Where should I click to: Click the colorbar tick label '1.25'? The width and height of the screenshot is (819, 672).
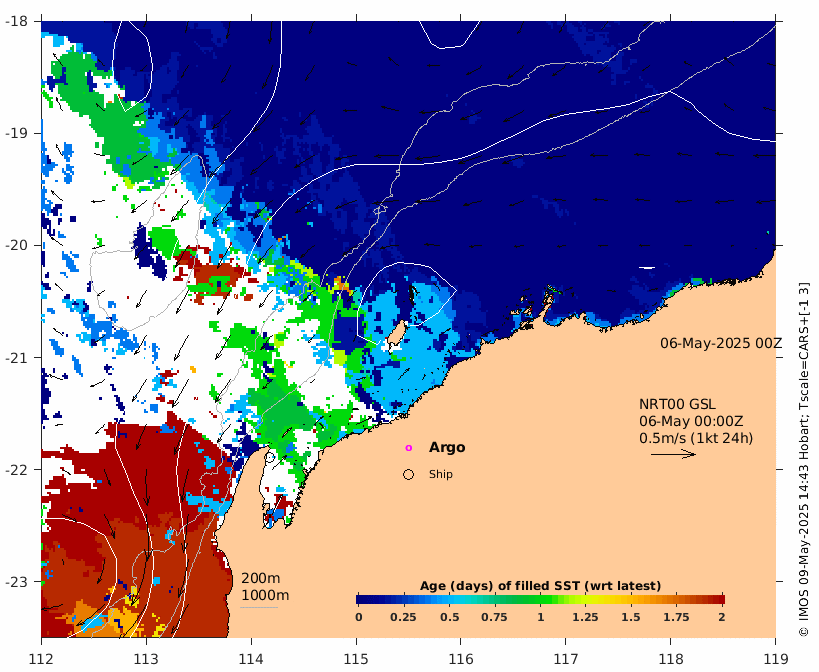click(x=585, y=617)
